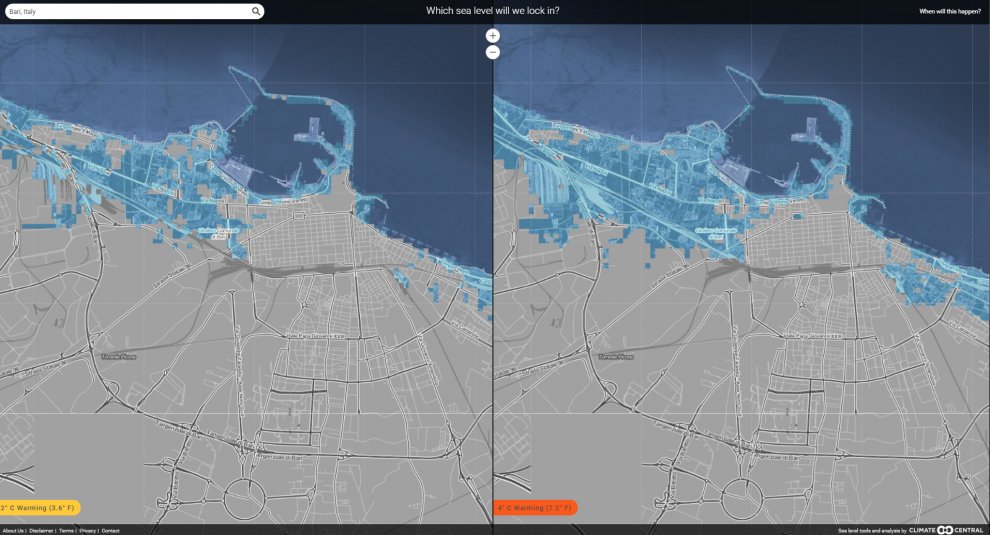The height and width of the screenshot is (535, 990).
Task: Click the page title 'Which sea level will we lock in?'
Action: tap(493, 11)
